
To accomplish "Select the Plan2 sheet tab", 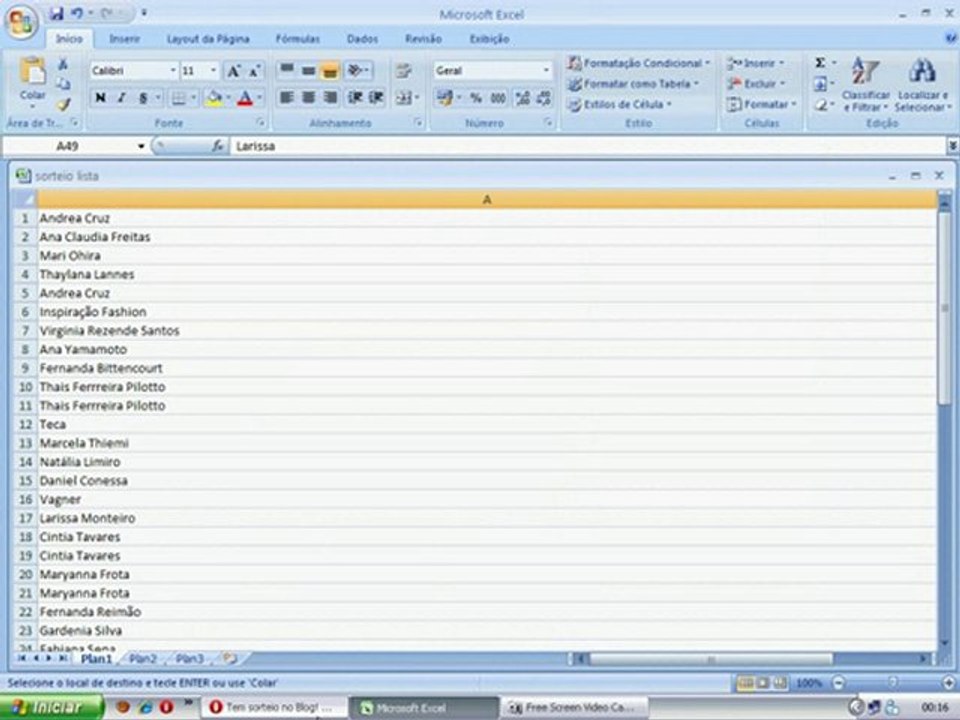I will click(x=143, y=659).
